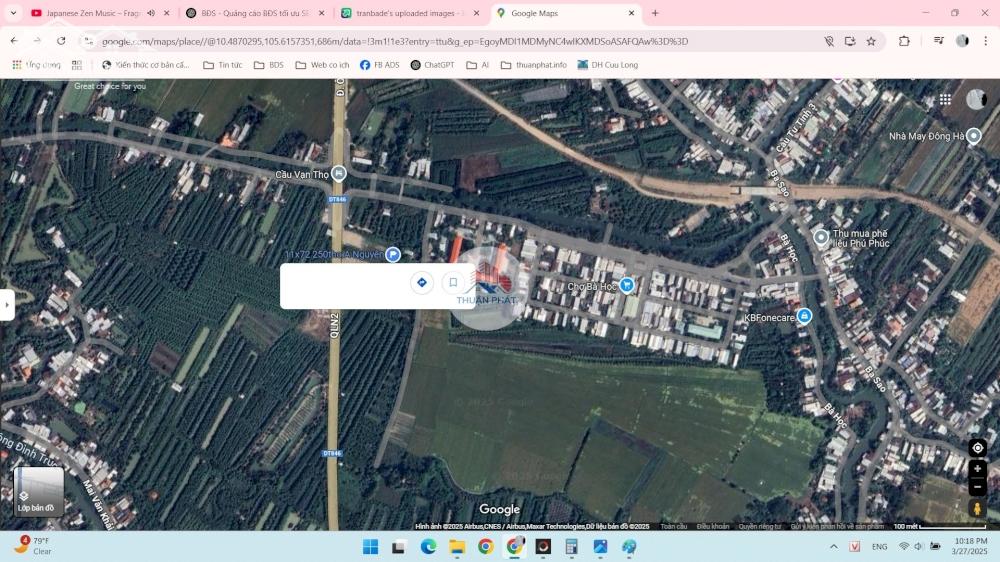This screenshot has width=1000, height=562.
Task: Open the Chrome three-dot menu
Action: pos(985,41)
